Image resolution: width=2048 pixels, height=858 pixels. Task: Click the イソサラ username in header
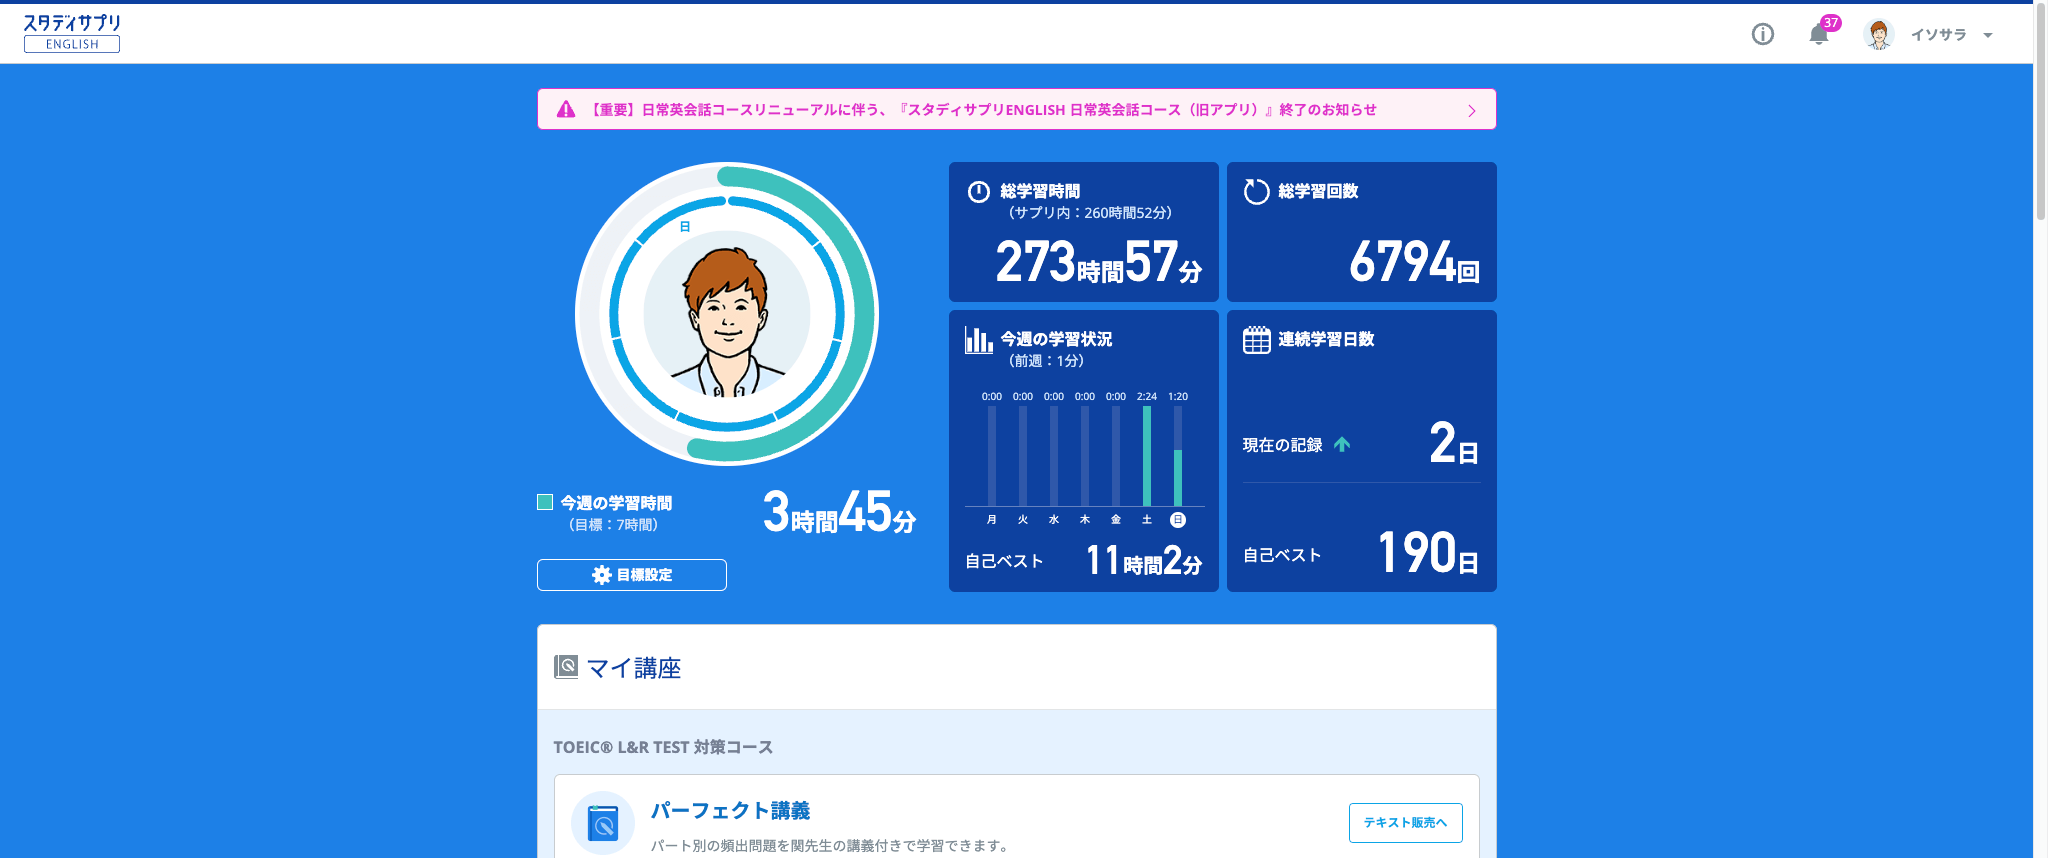click(1938, 35)
